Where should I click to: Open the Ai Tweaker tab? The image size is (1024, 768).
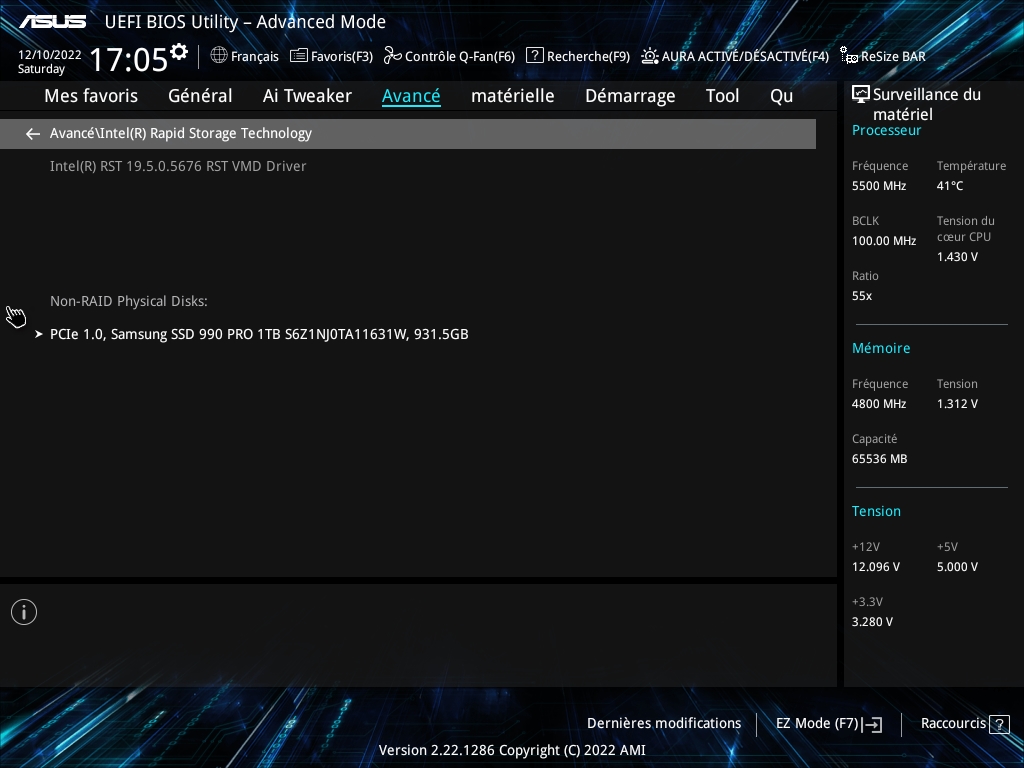point(307,96)
